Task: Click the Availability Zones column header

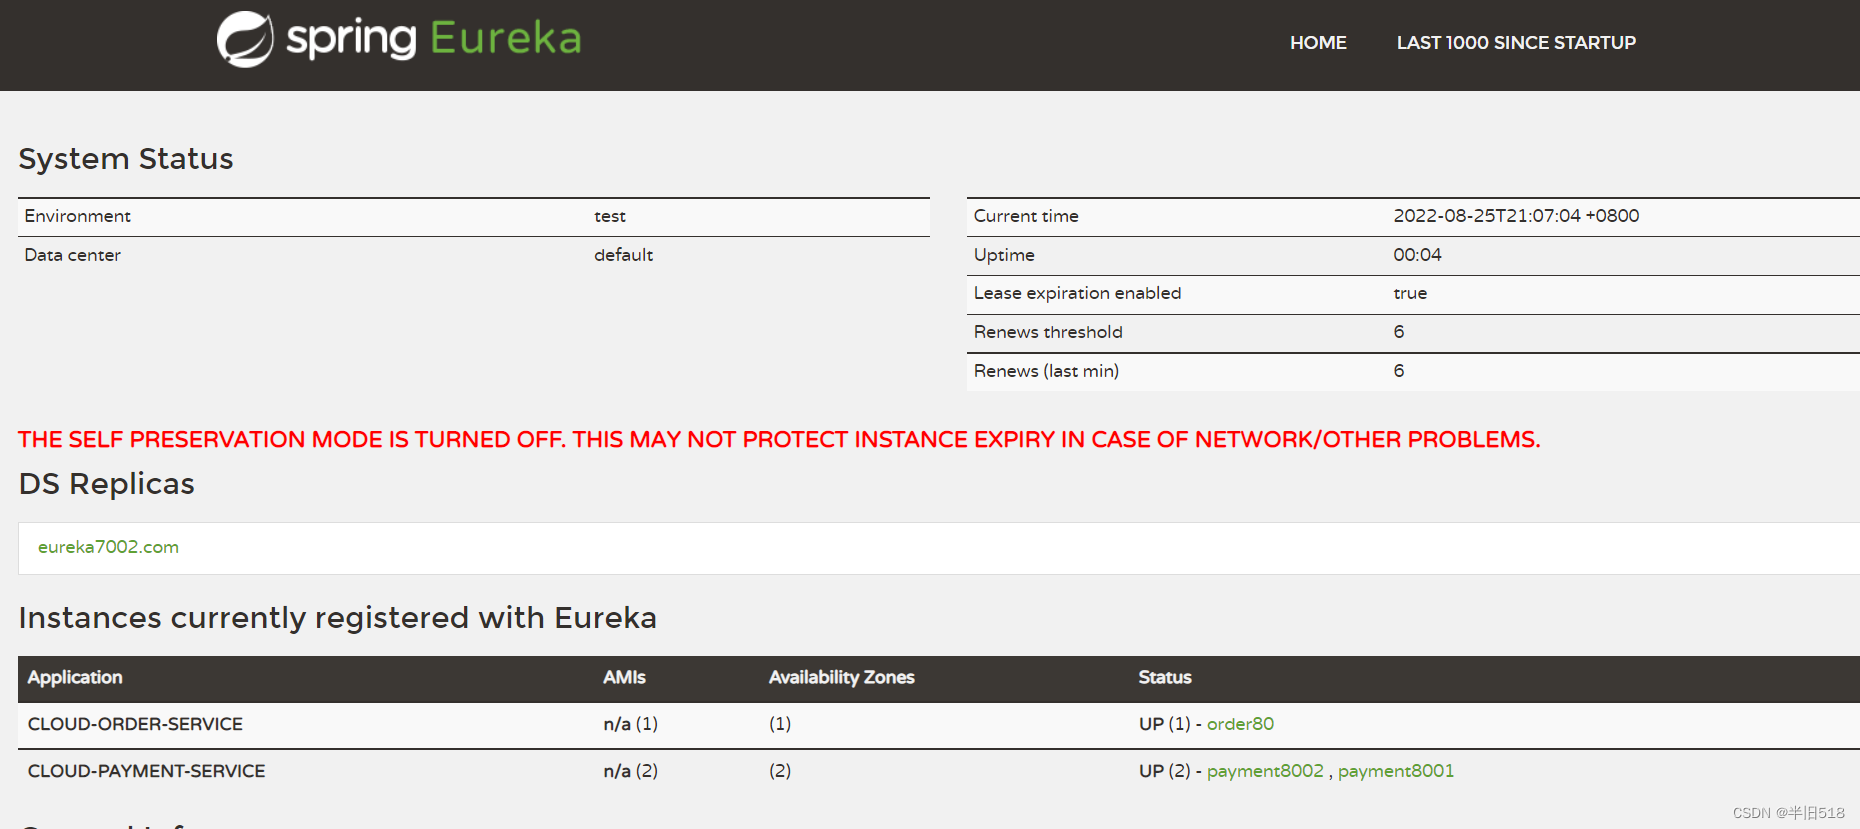Action: pos(841,678)
